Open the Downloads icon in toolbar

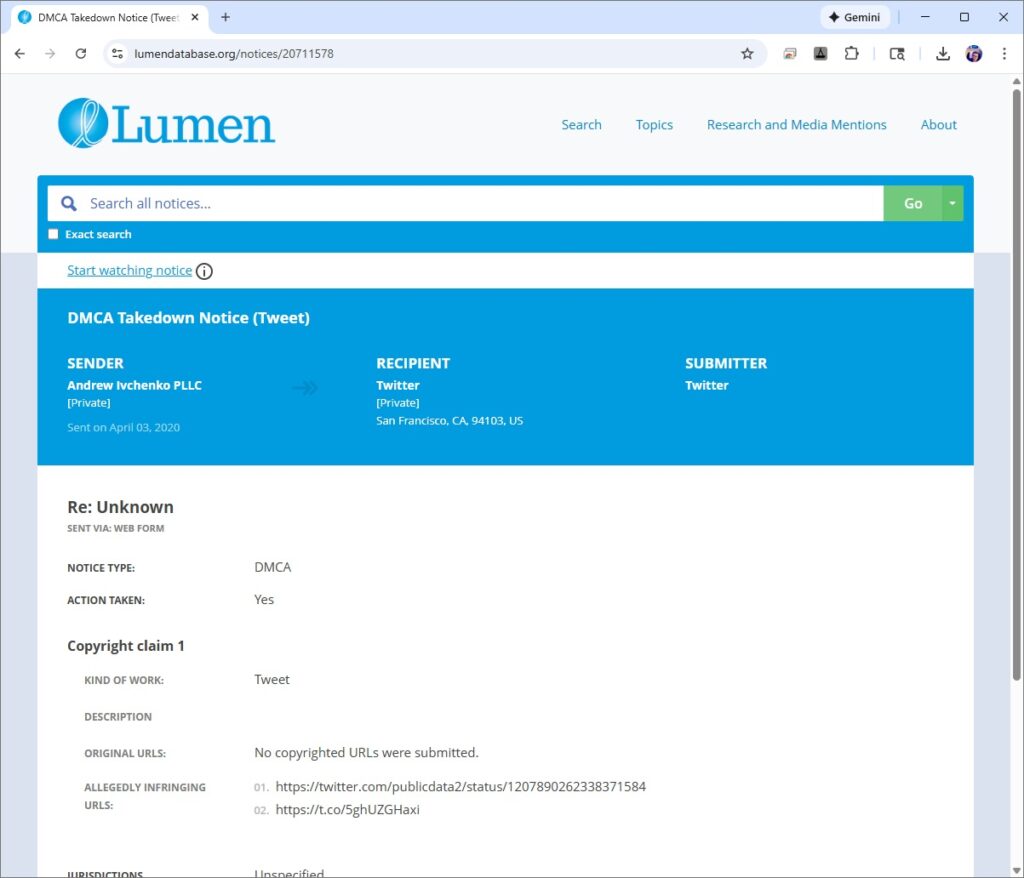(x=942, y=54)
